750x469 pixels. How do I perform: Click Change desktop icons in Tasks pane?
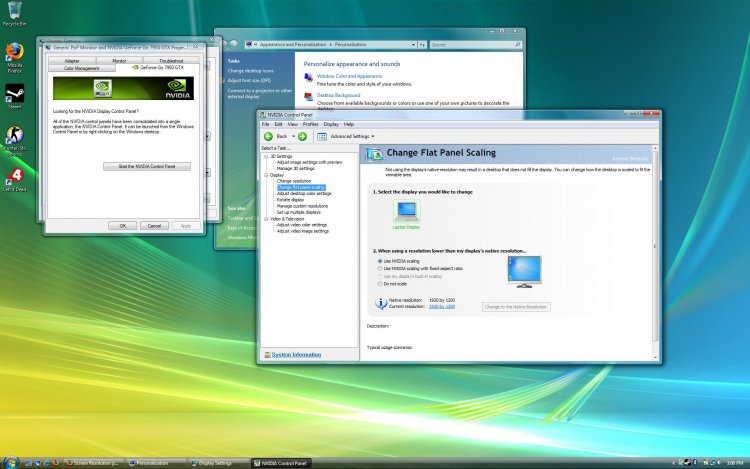251,71
